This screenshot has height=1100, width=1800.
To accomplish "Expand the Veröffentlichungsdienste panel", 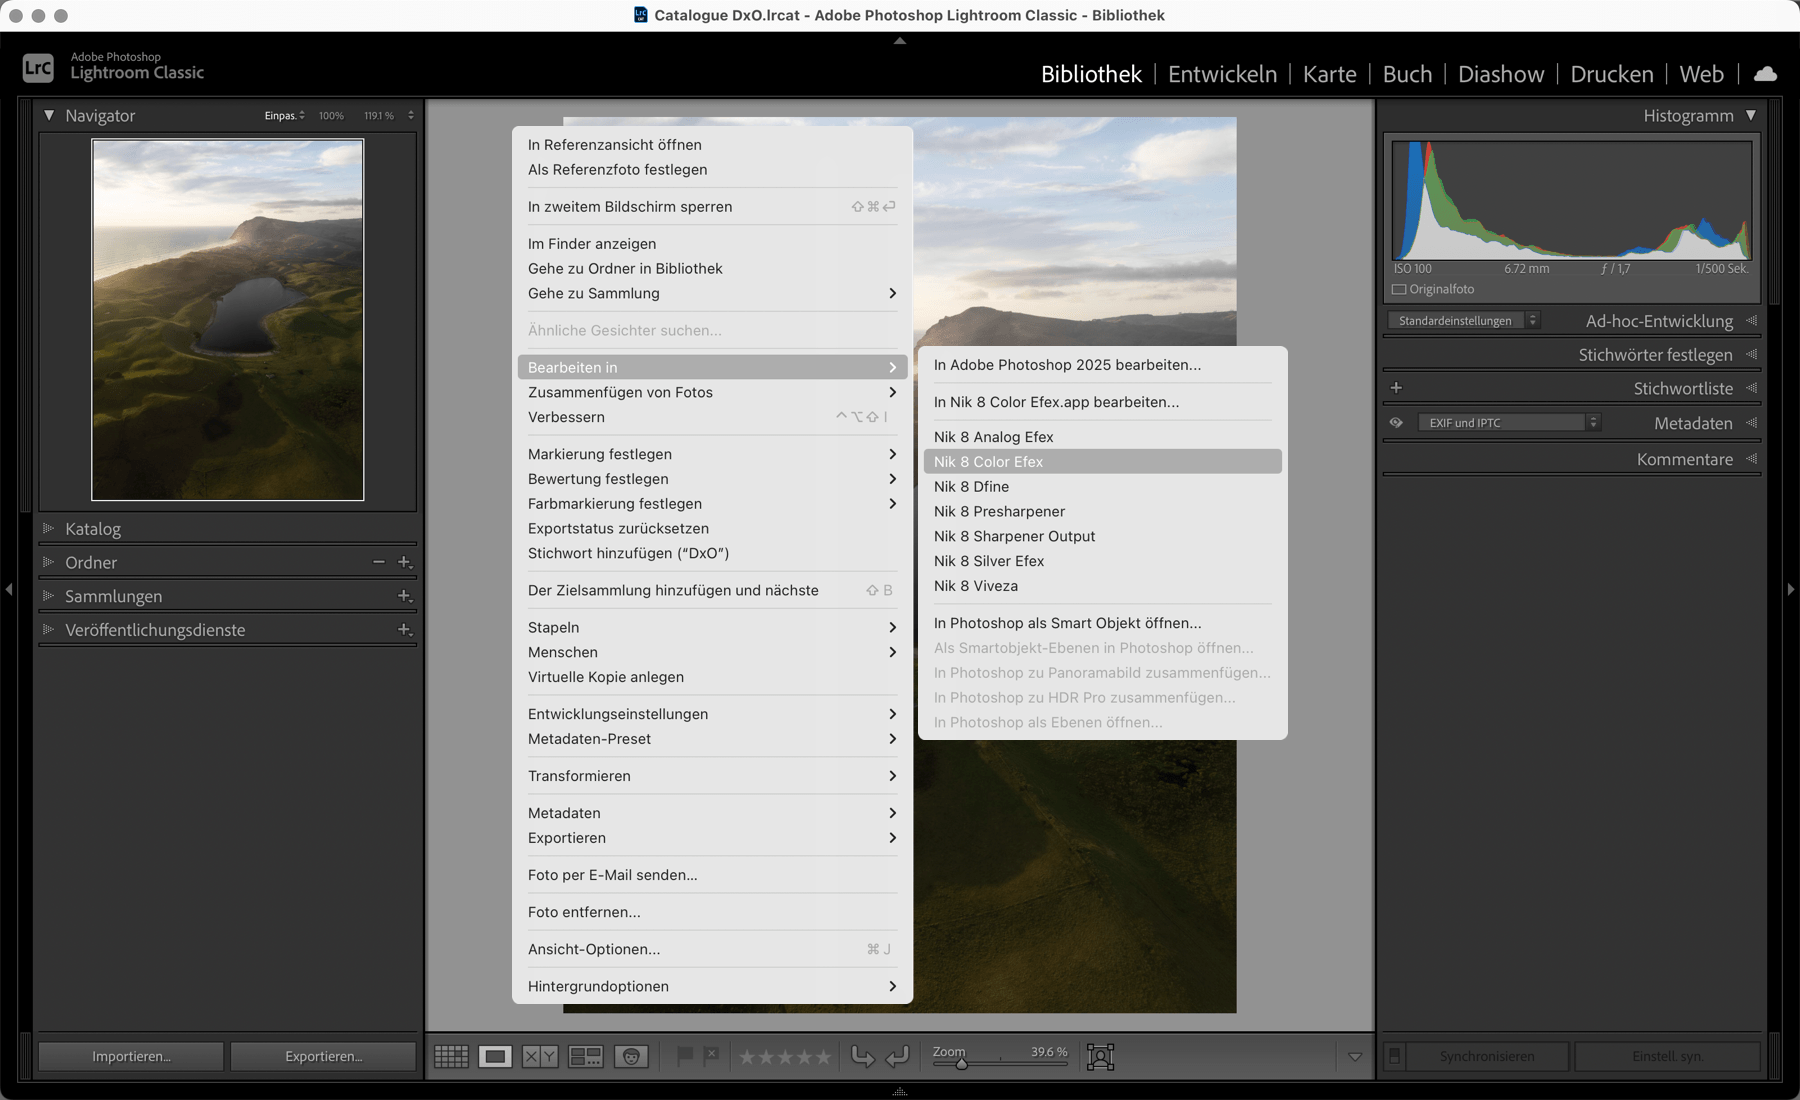I will point(48,630).
